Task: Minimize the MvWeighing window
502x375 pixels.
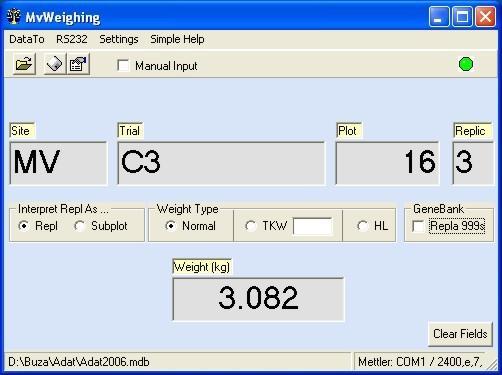Action: click(439, 16)
